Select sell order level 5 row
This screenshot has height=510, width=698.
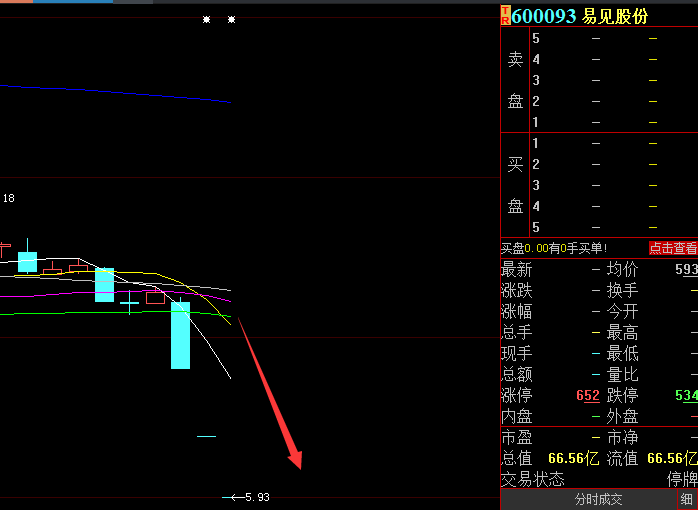pyautogui.click(x=614, y=38)
